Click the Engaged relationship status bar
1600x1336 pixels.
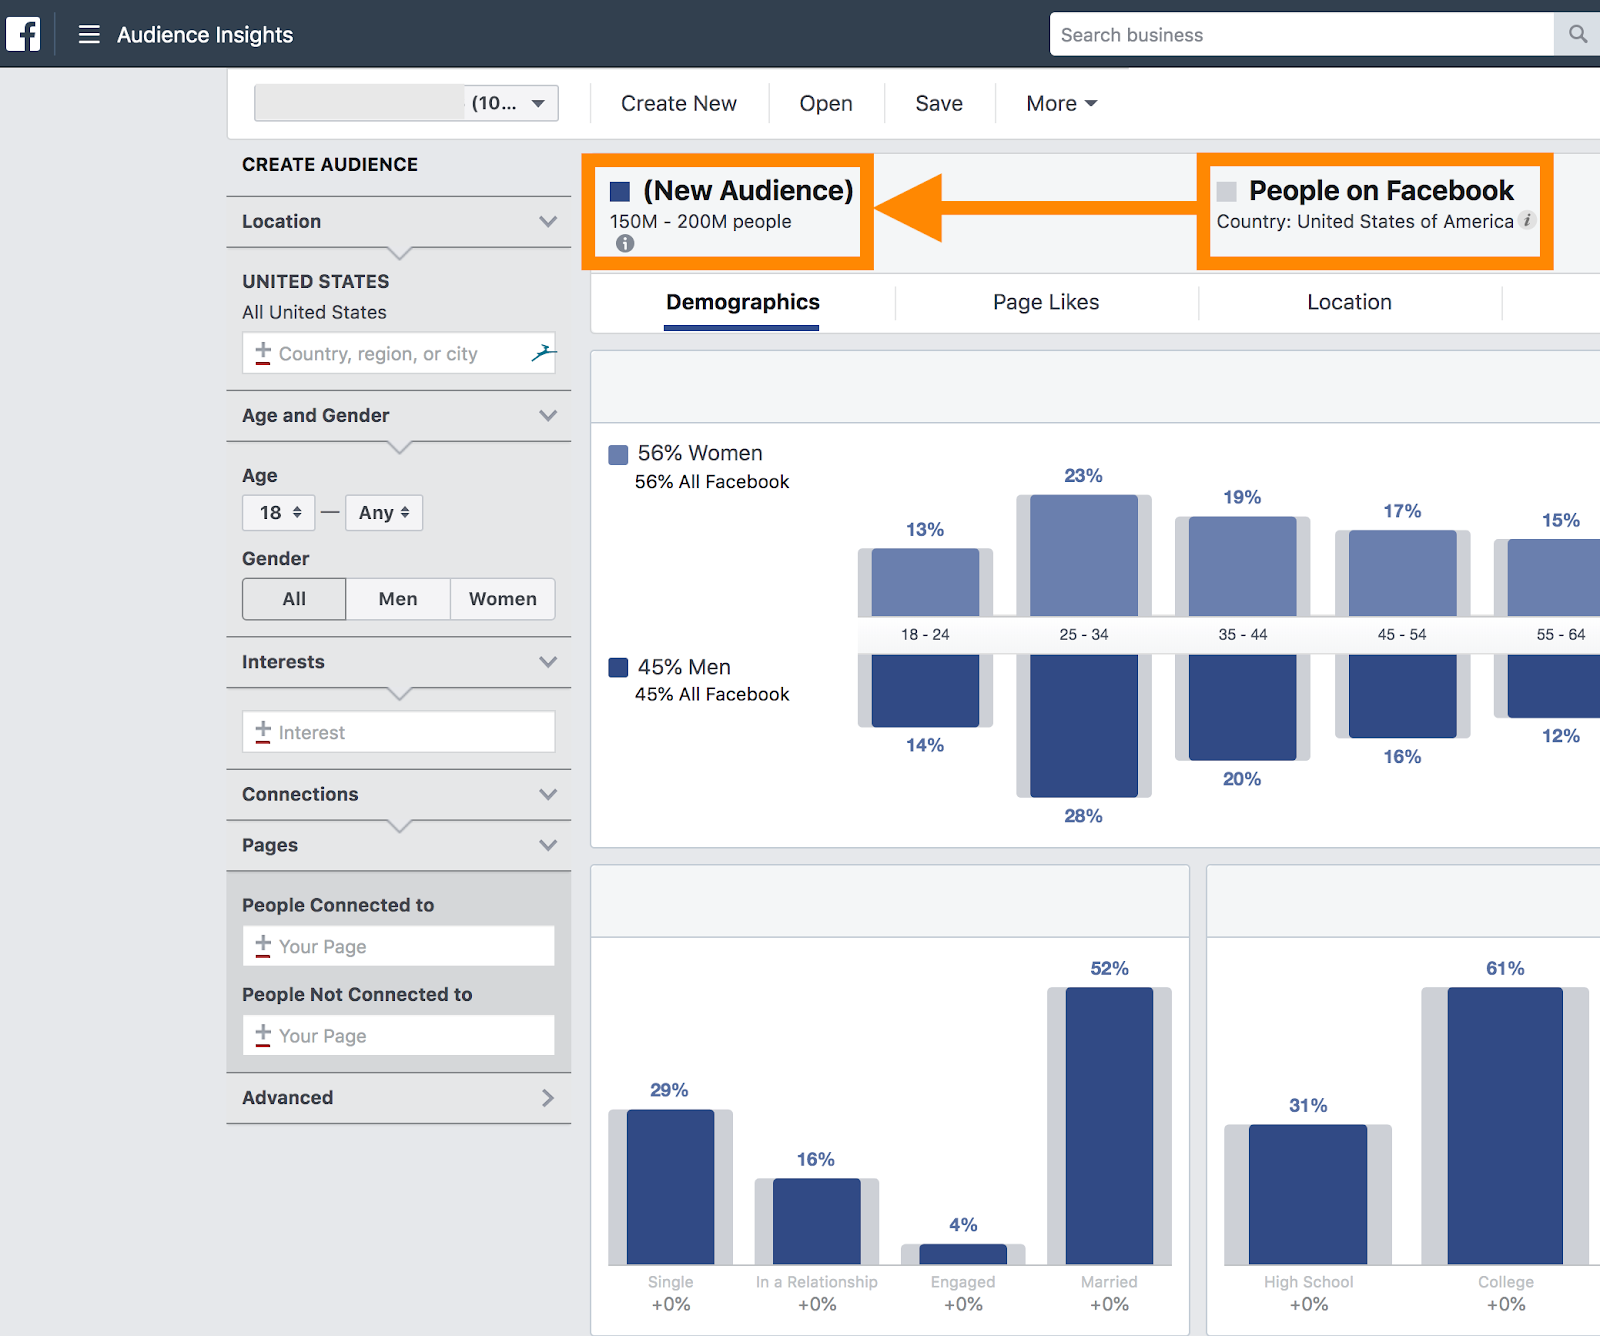pyautogui.click(x=963, y=1254)
